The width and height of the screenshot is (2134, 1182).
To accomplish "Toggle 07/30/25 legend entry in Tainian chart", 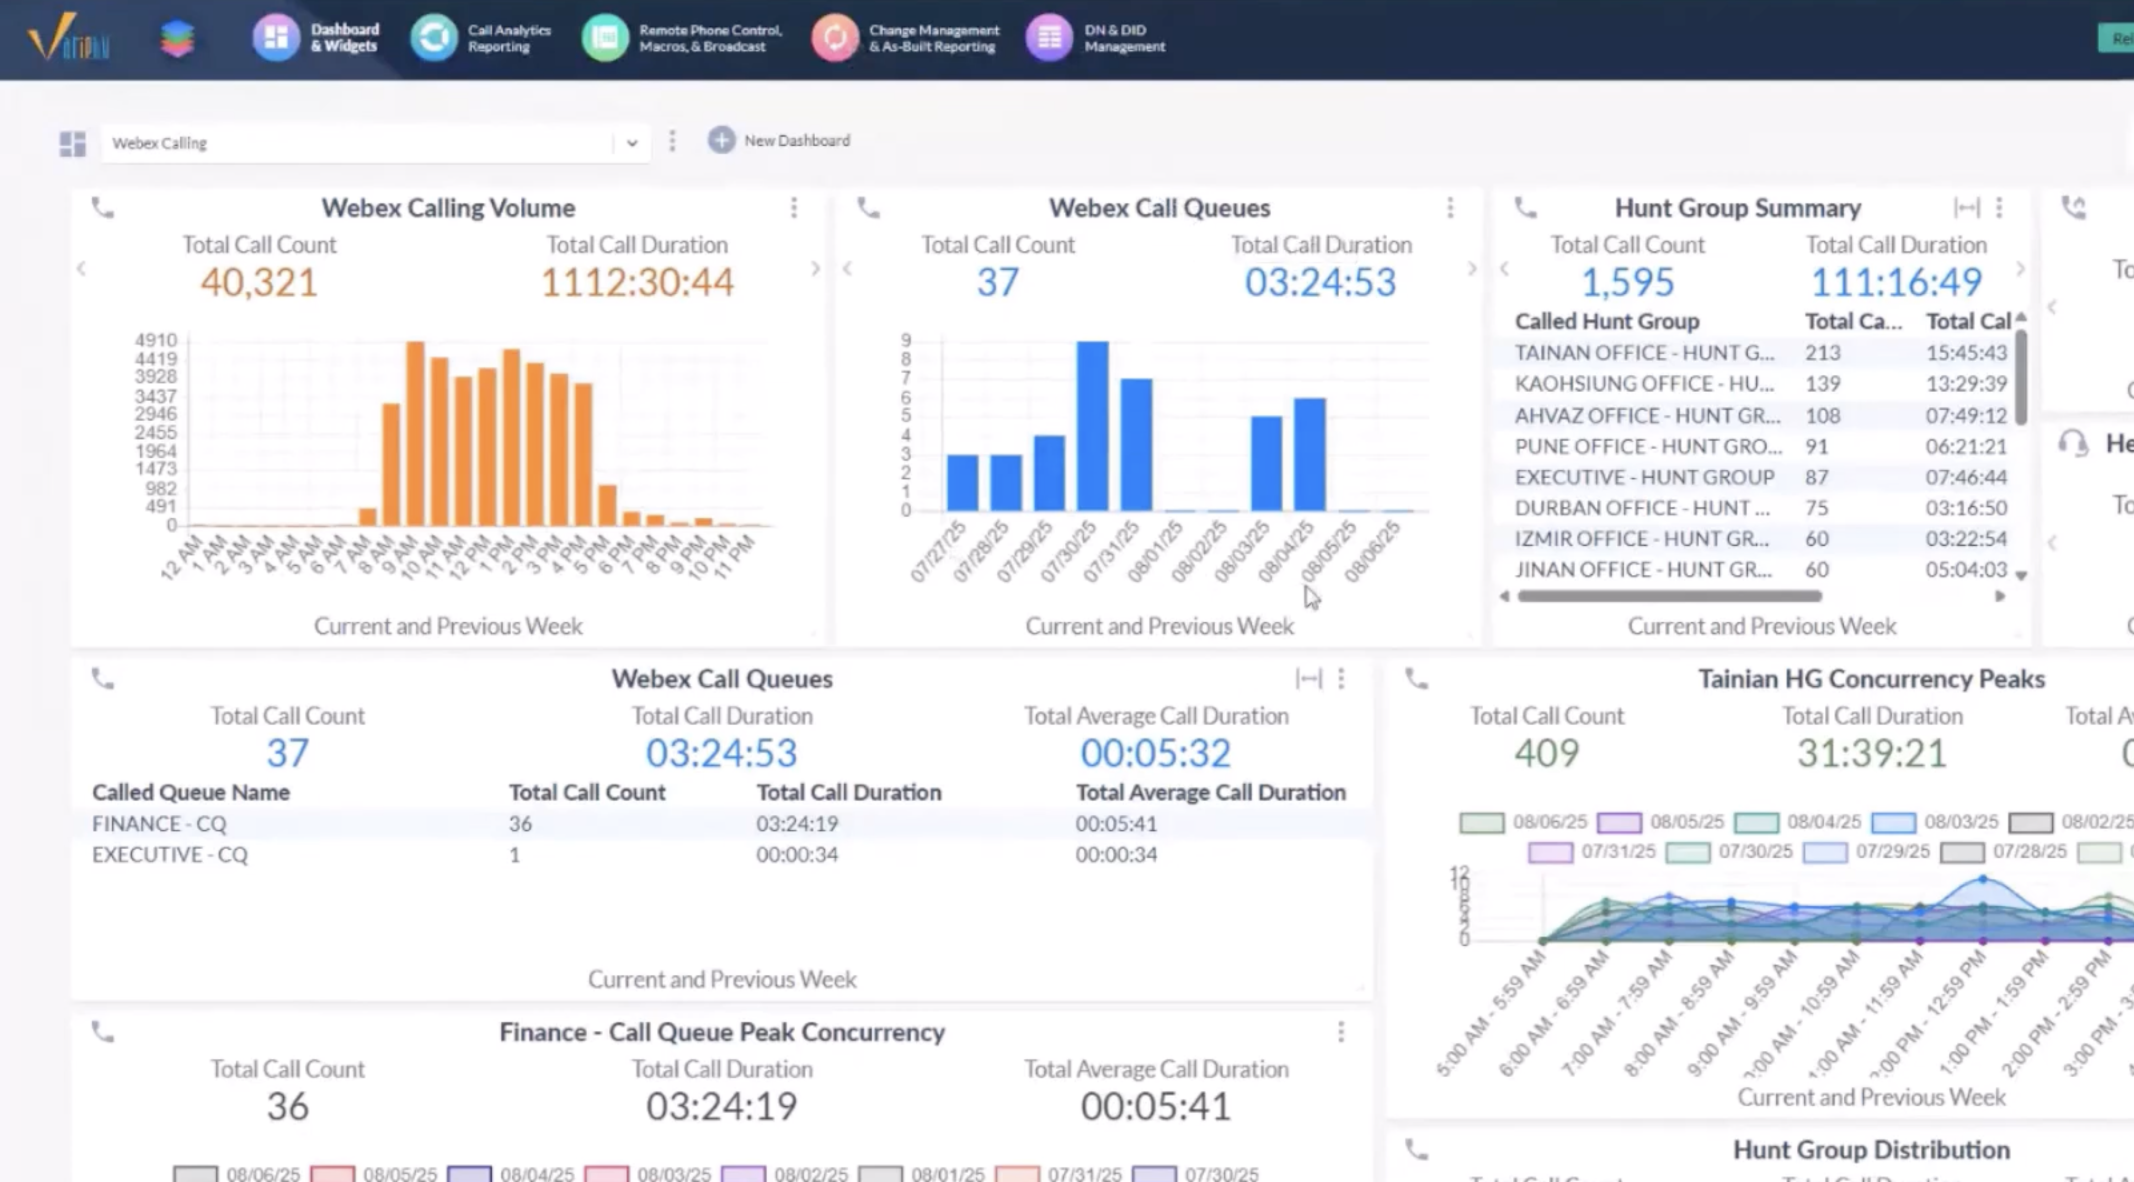I will point(1688,853).
